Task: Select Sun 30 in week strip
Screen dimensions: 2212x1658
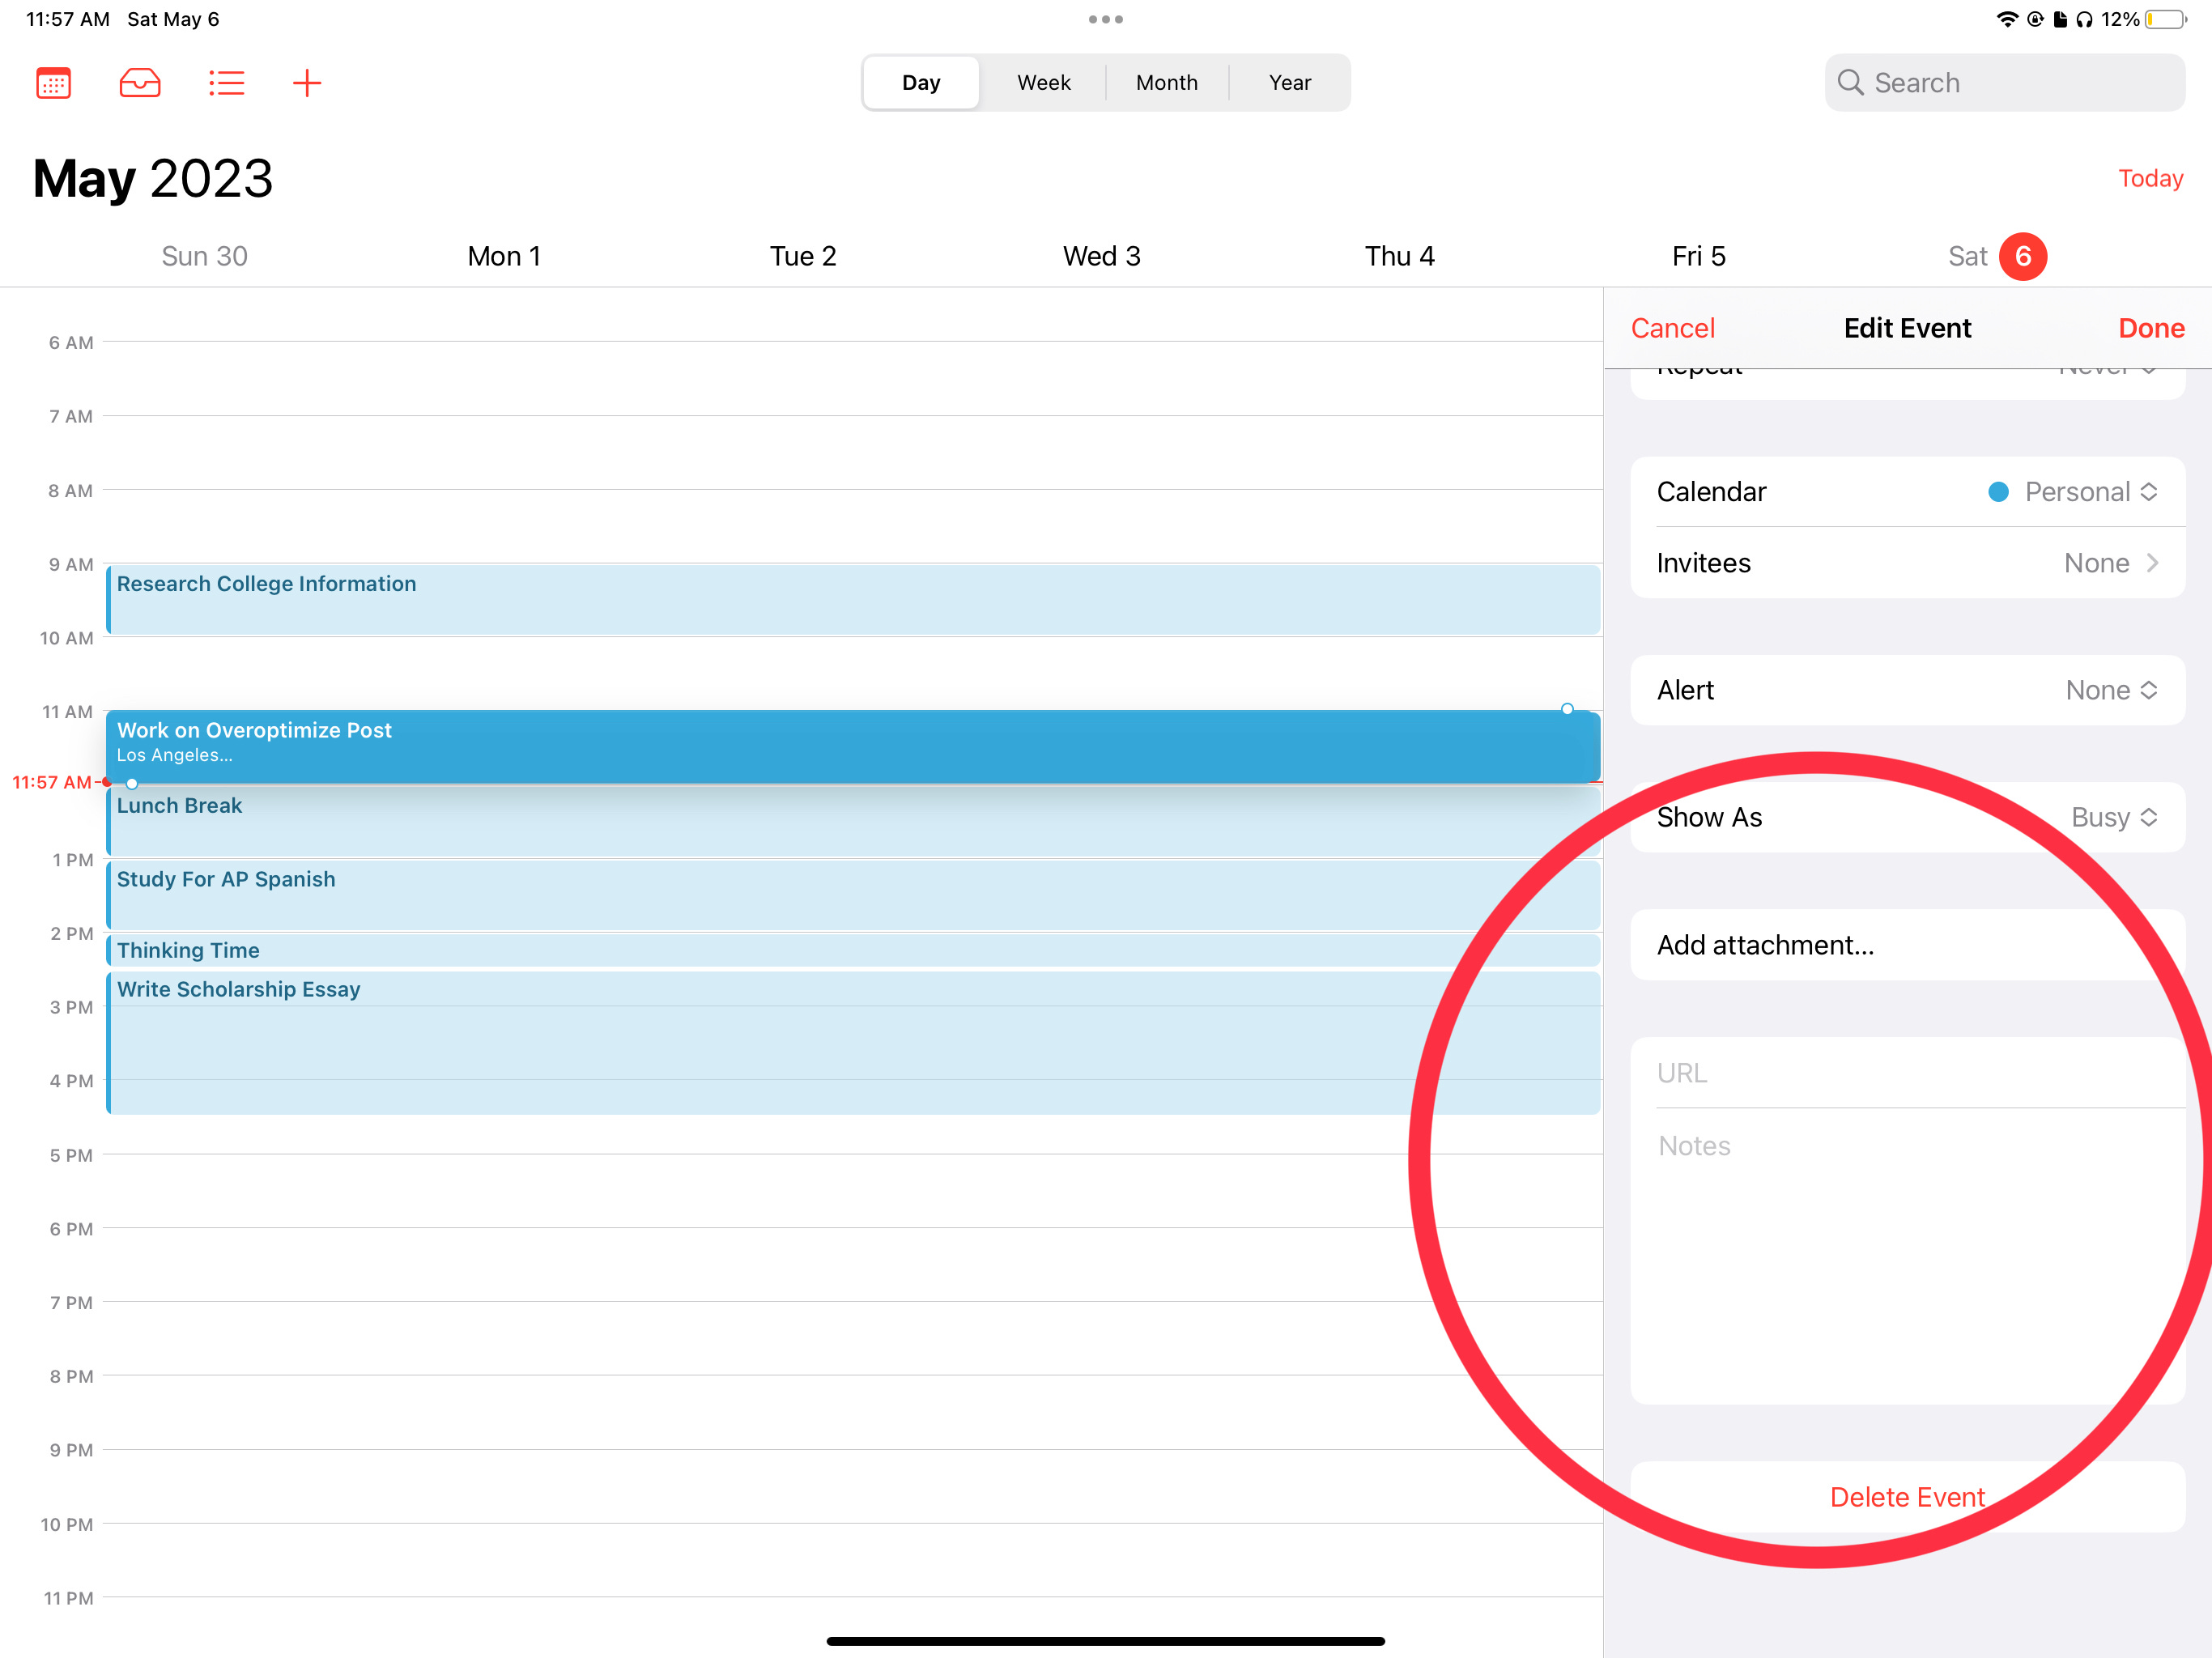Action: [x=205, y=256]
